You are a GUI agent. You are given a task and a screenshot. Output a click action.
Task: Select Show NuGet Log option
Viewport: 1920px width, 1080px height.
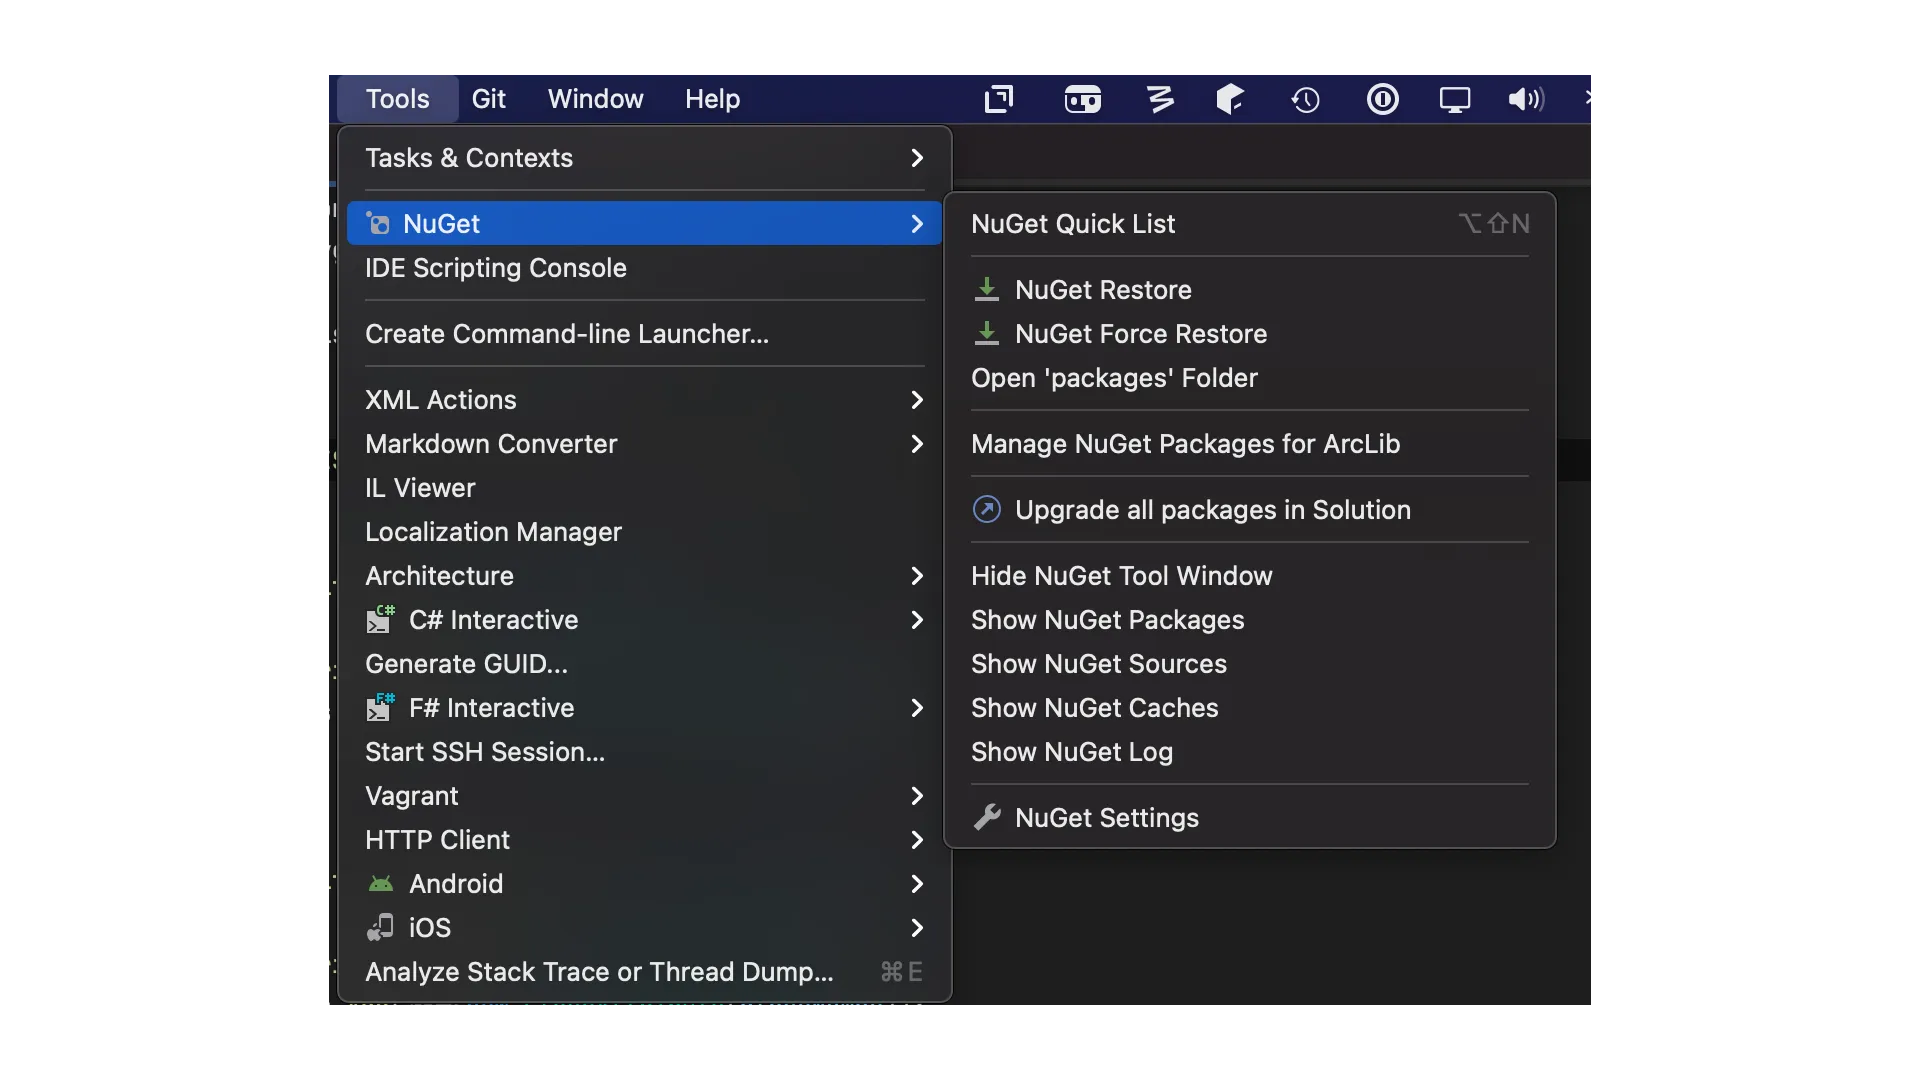pyautogui.click(x=1072, y=752)
